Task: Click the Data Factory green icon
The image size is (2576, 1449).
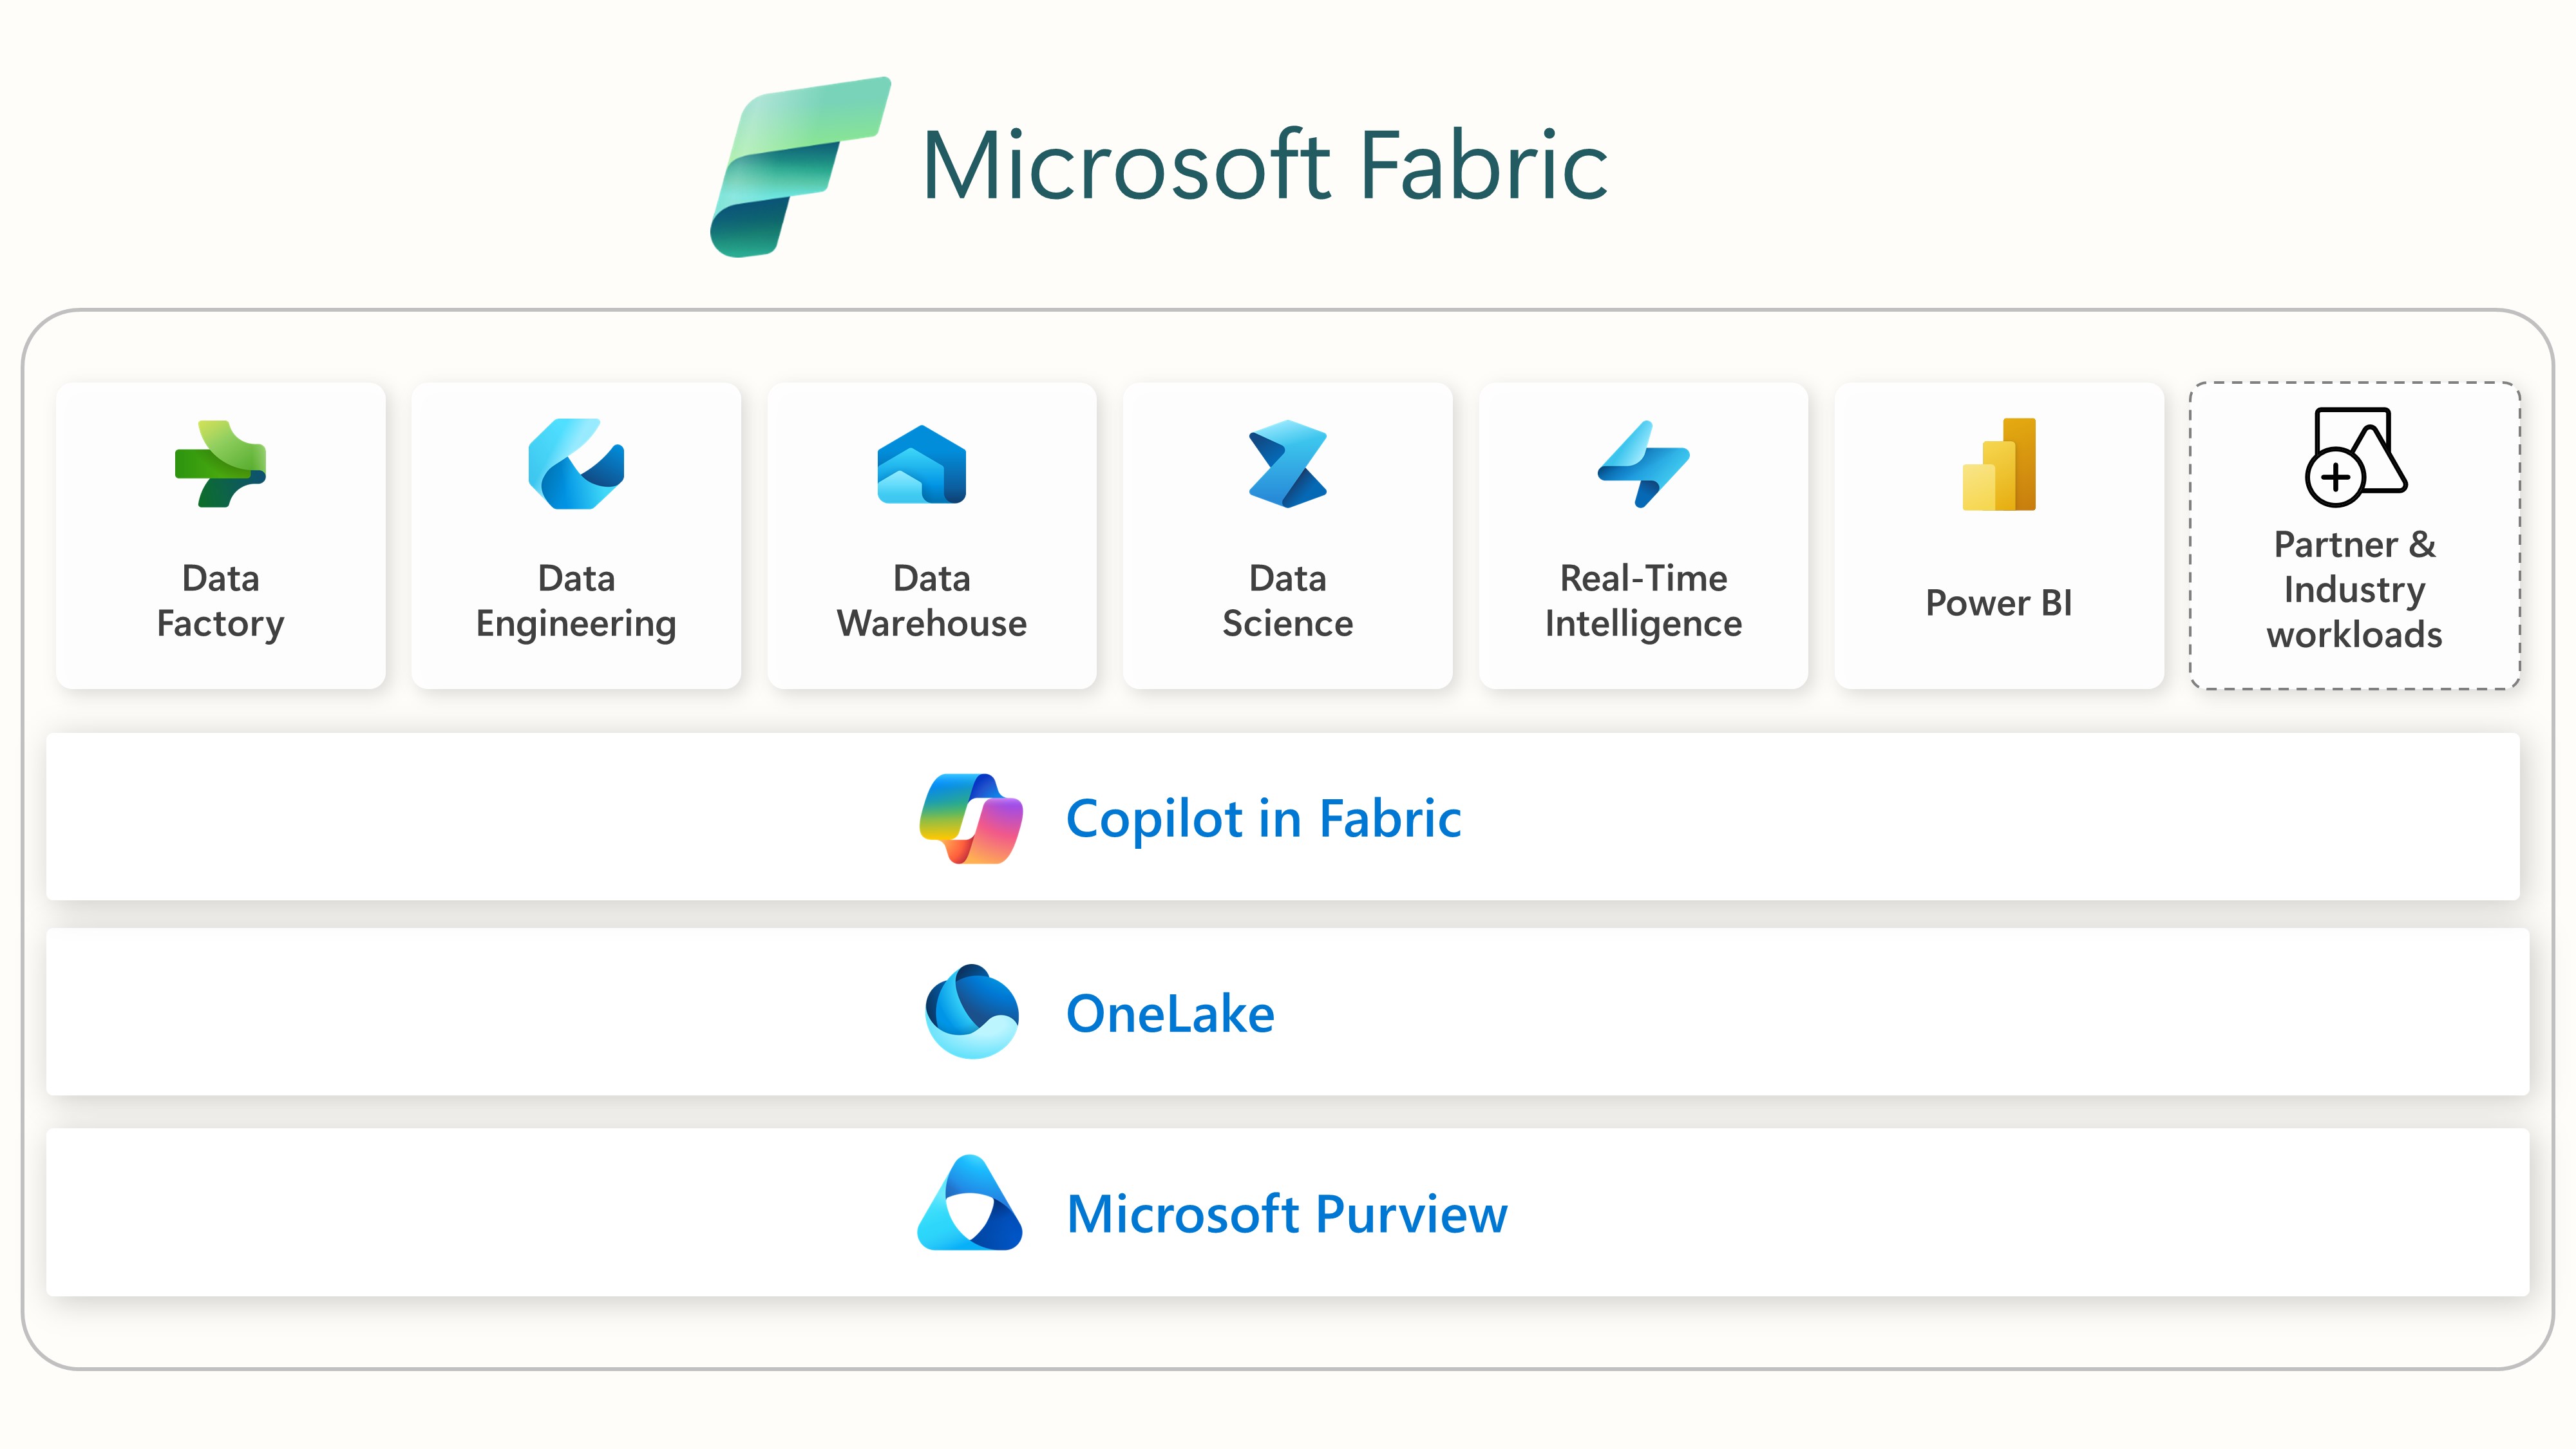Action: (x=220, y=465)
